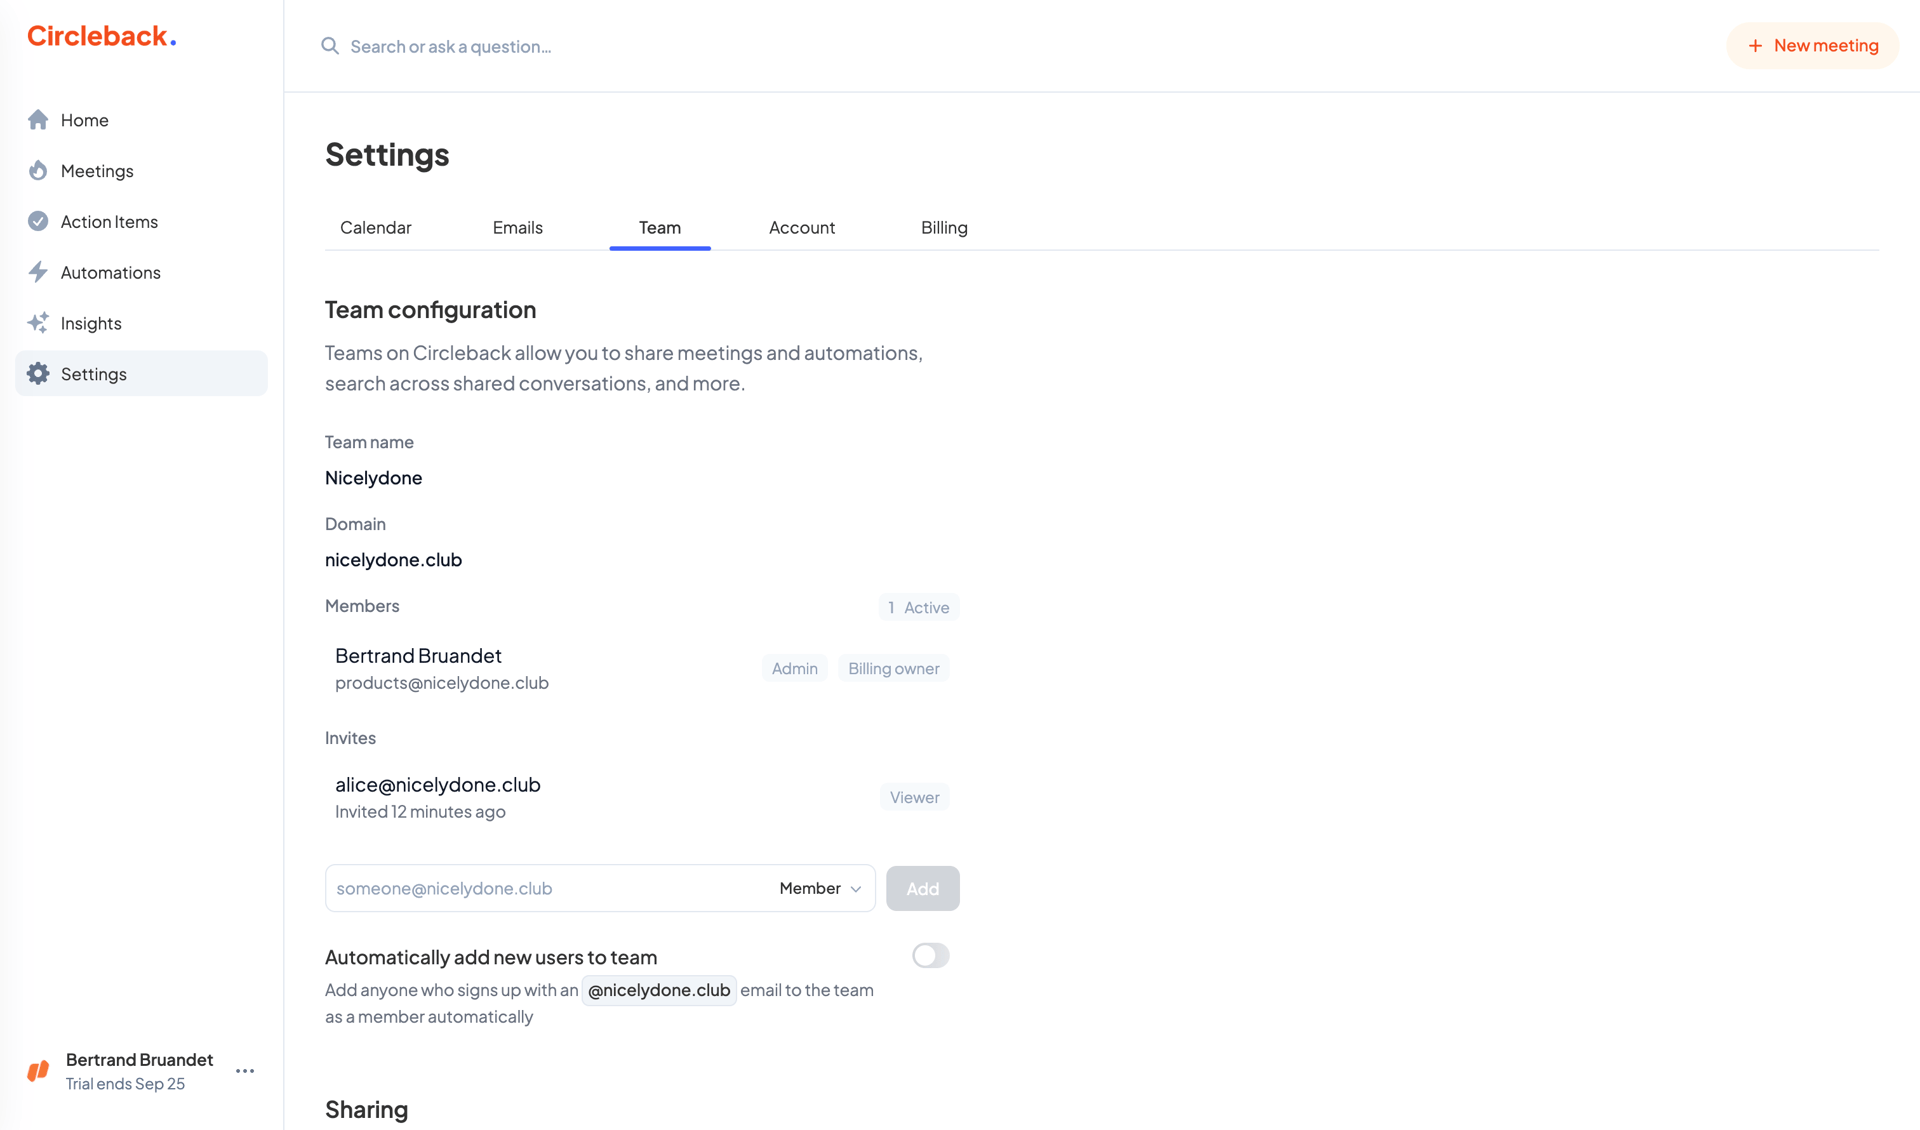The width and height of the screenshot is (1920, 1130).
Task: Click the Active members count badge
Action: (x=918, y=607)
